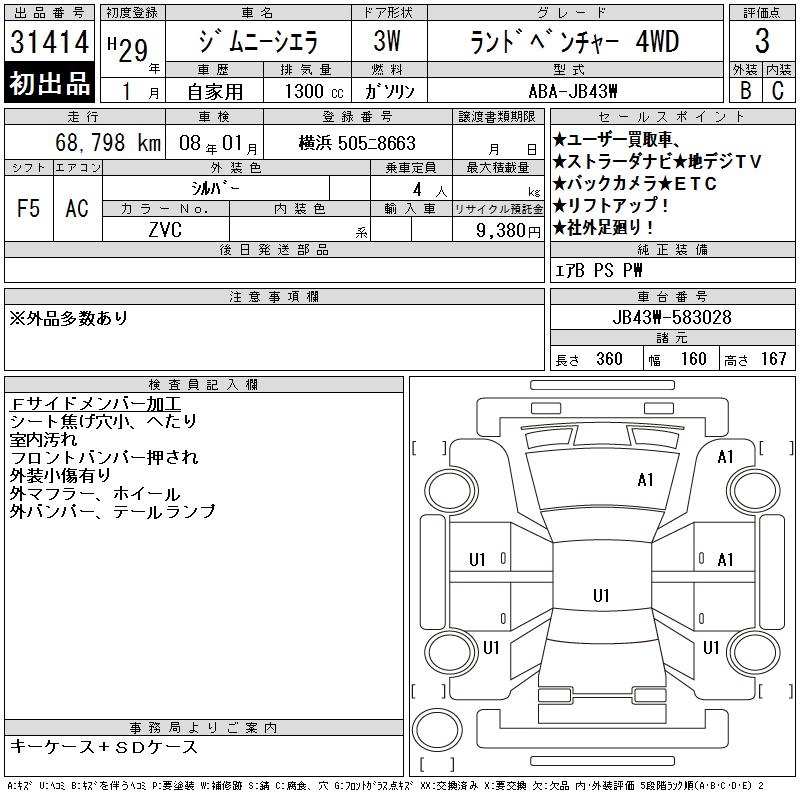The image size is (800, 800).
Task: Select exterior grade B
Action: (x=745, y=91)
